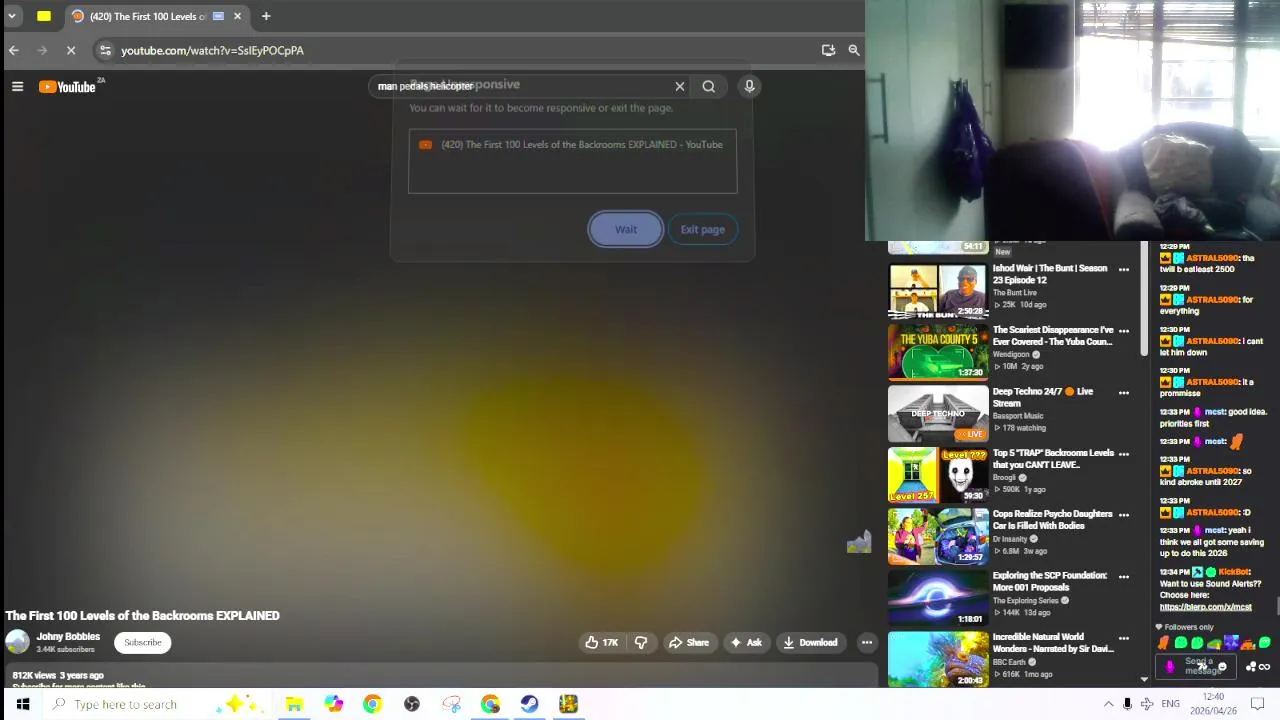Start voice search with the microphone icon
This screenshot has height=720, width=1280.
click(x=749, y=86)
